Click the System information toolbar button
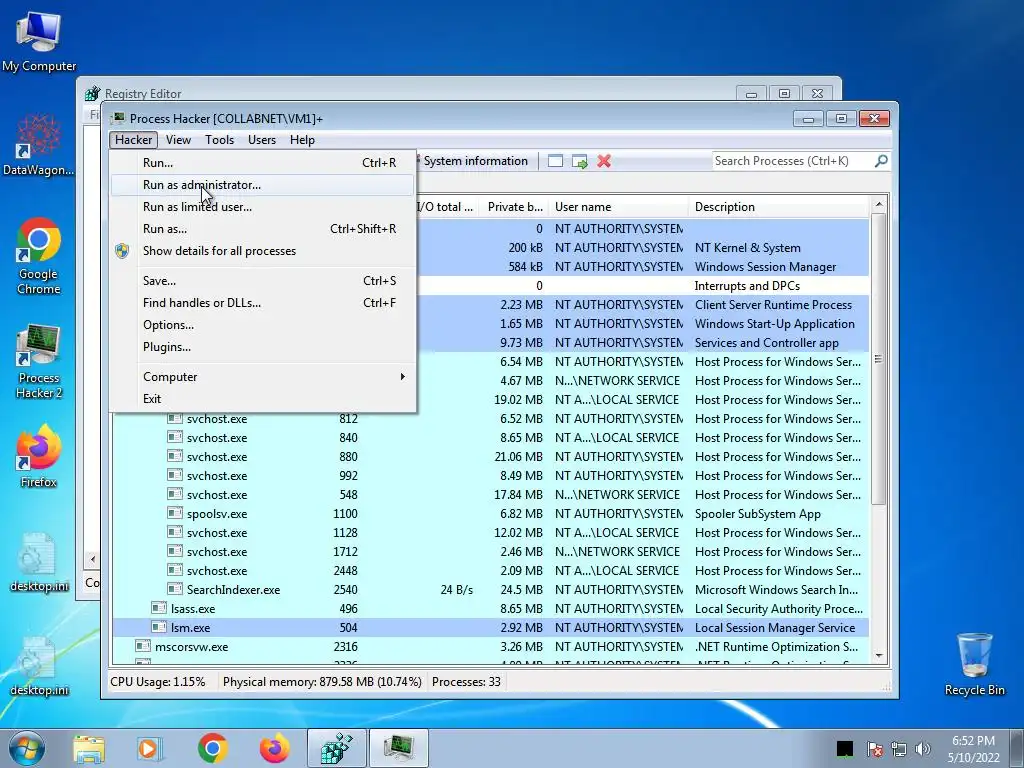The width and height of the screenshot is (1024, 768). pos(475,161)
